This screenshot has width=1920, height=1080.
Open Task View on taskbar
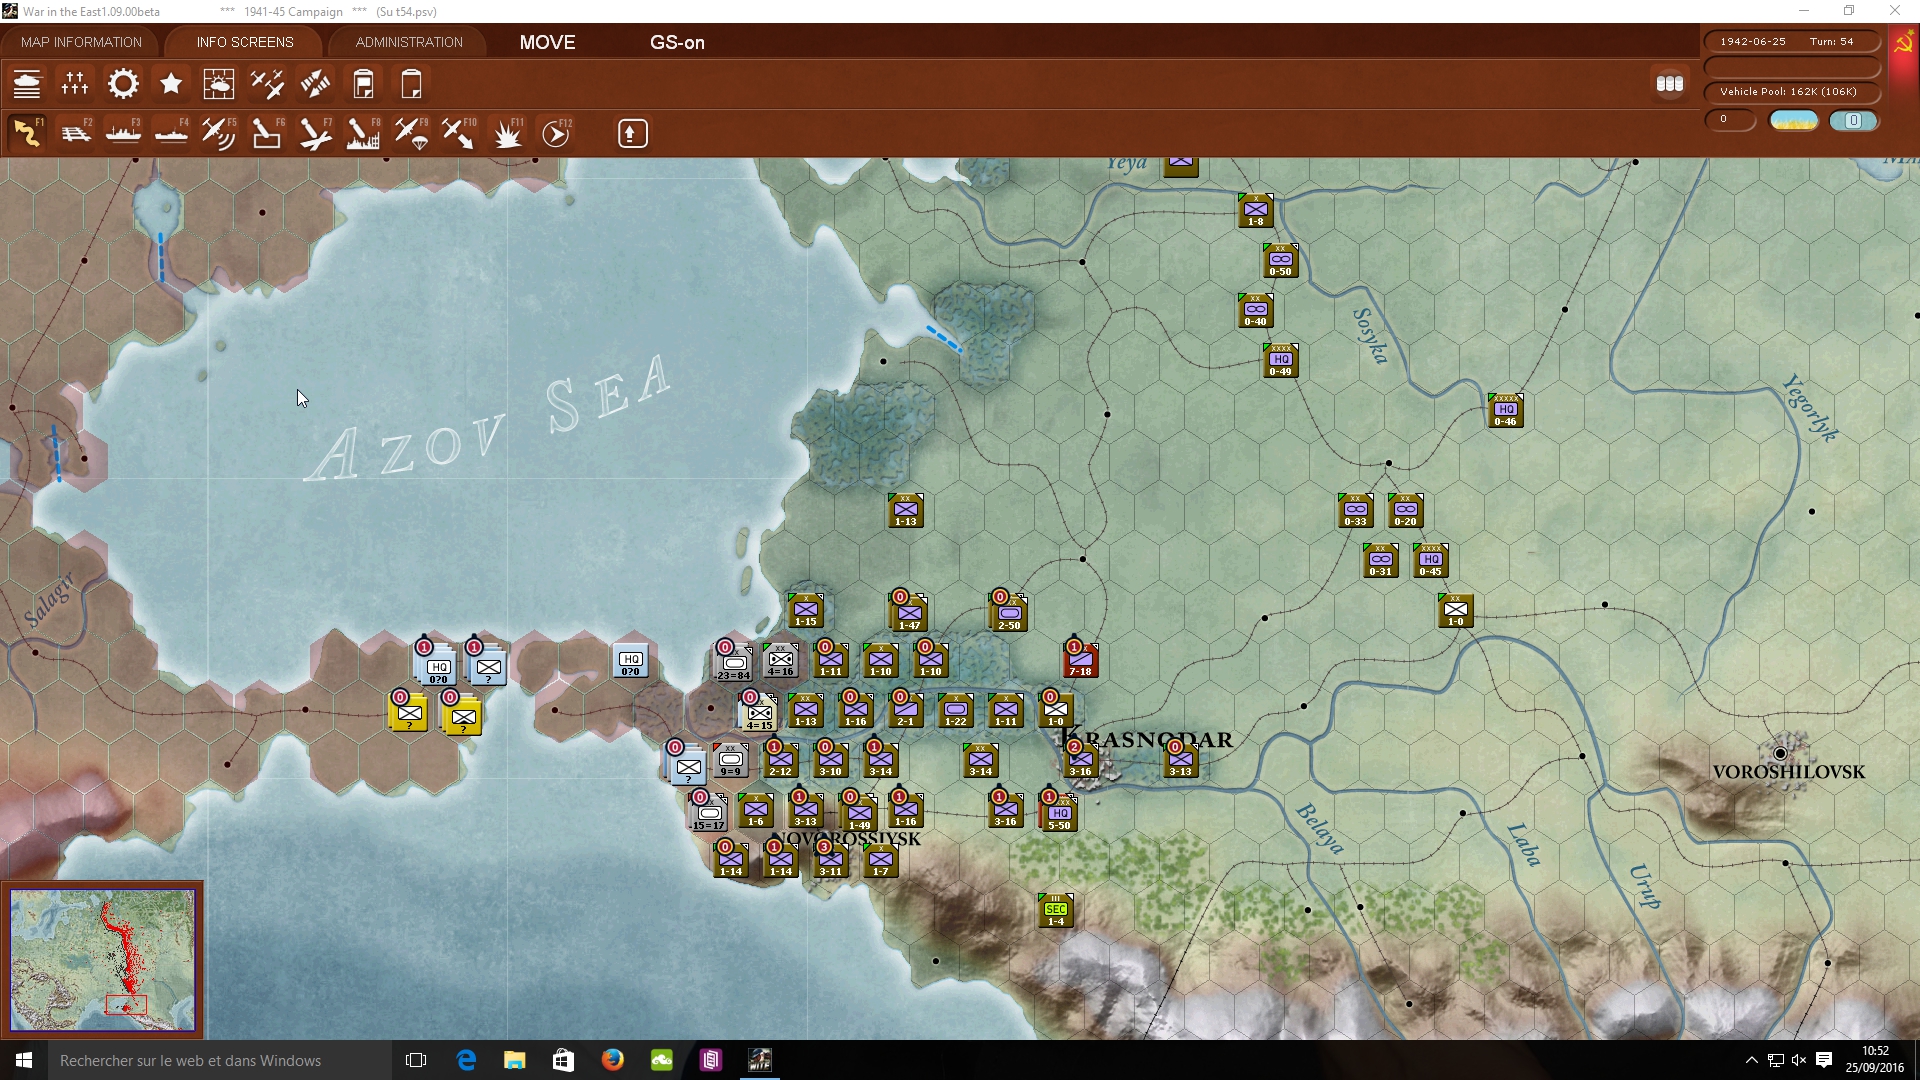tap(416, 1060)
